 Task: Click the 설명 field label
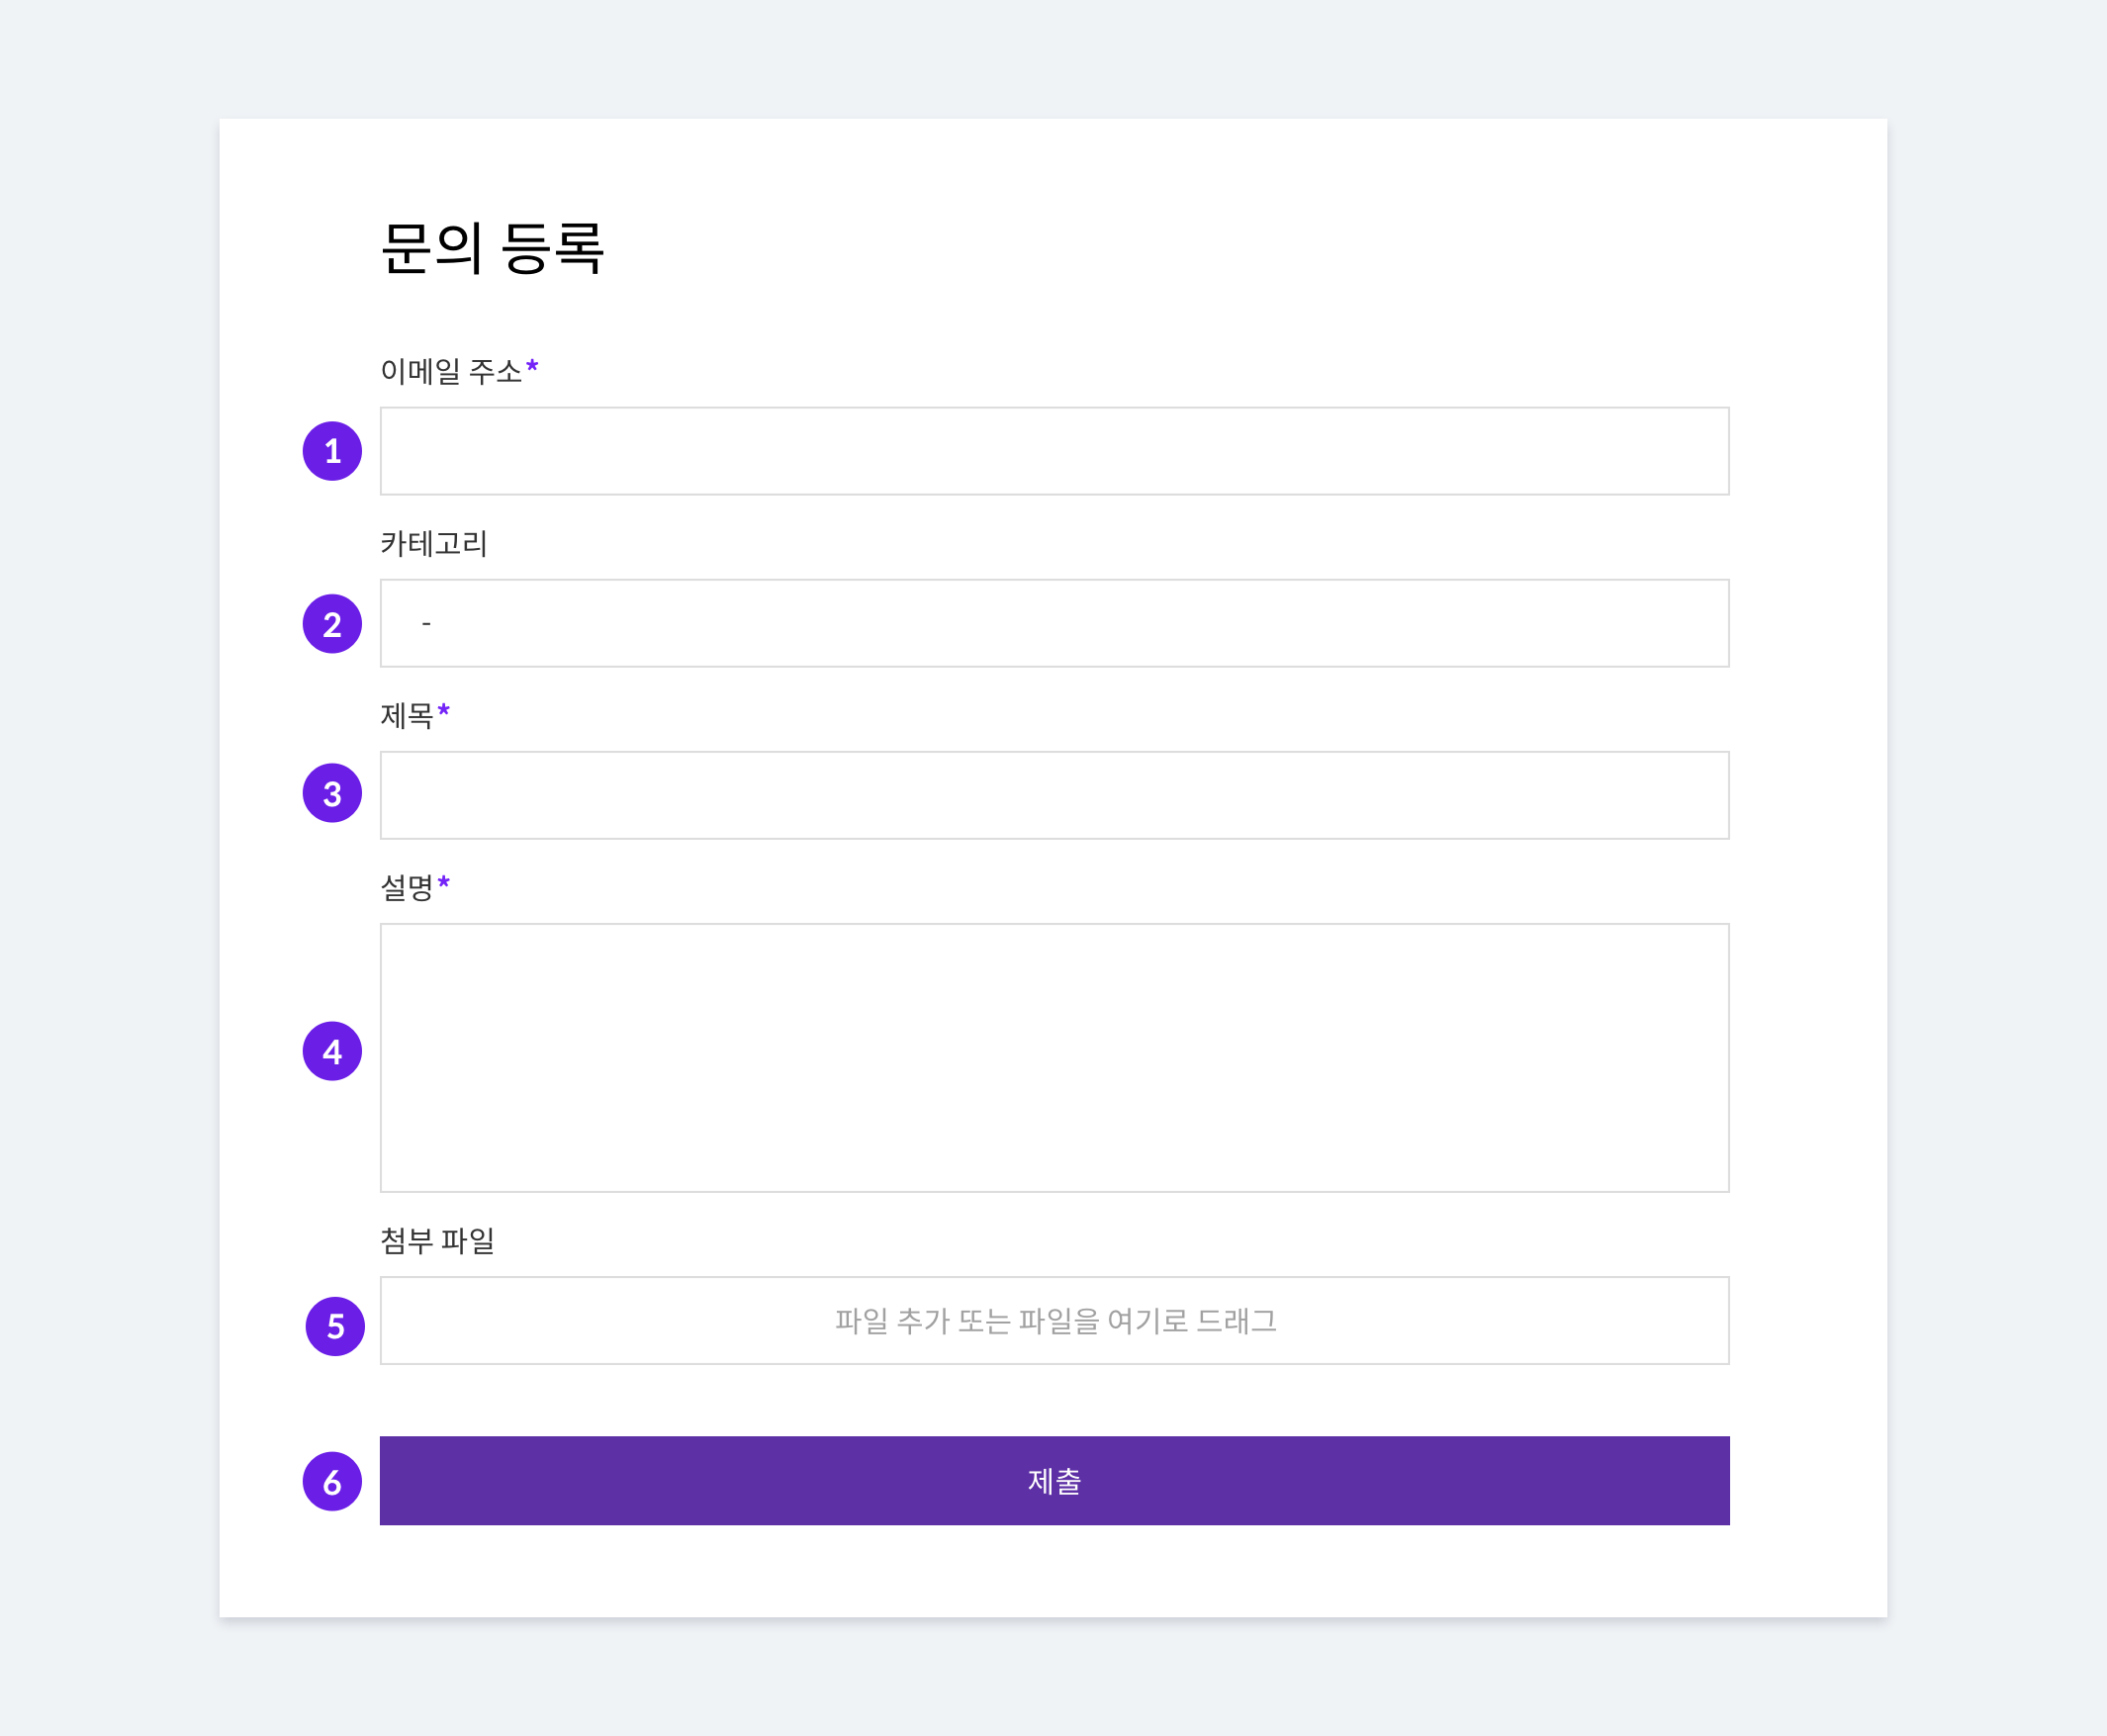(x=406, y=887)
